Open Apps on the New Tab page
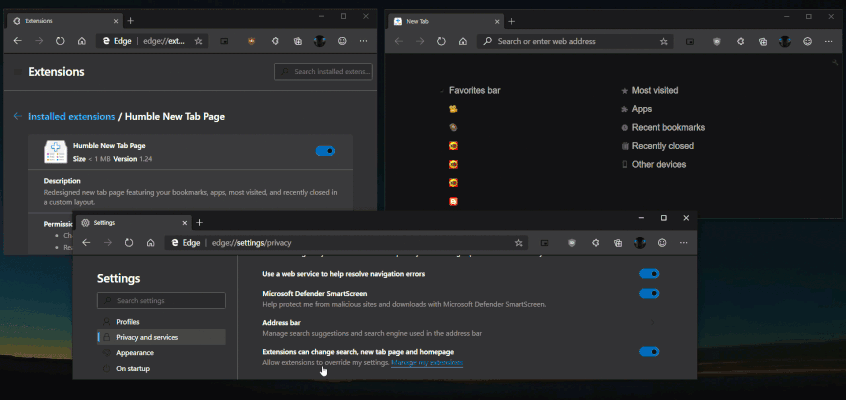846x400 pixels. 642,109
